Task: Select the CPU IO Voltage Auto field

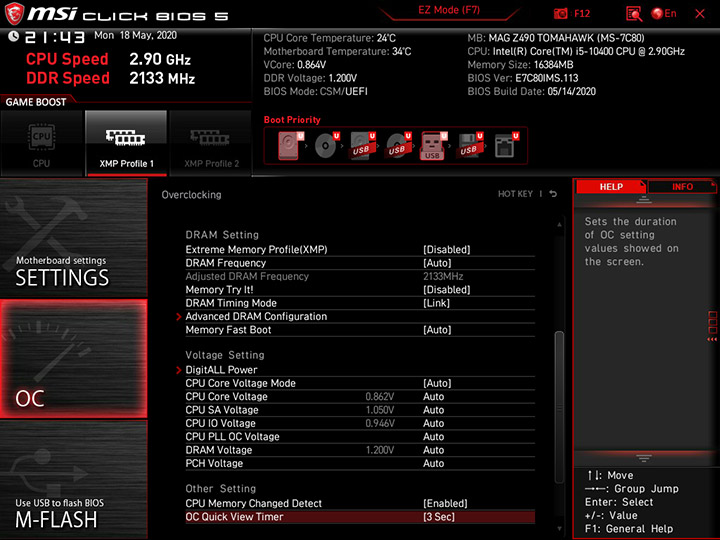Action: click(x=433, y=423)
